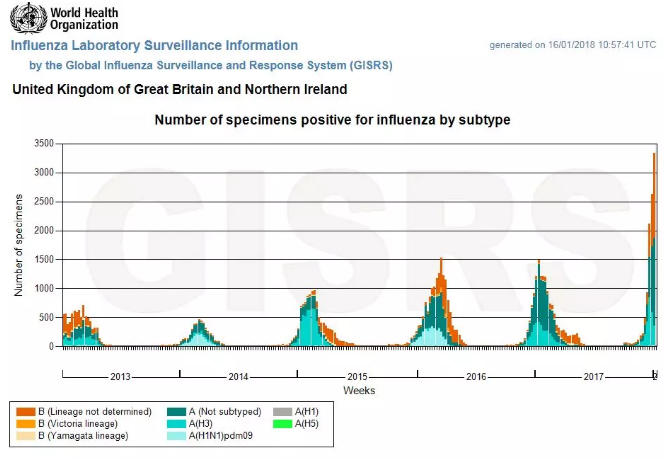Select the green A(H5) legend swatch
This screenshot has width=664, height=459.
tap(283, 424)
